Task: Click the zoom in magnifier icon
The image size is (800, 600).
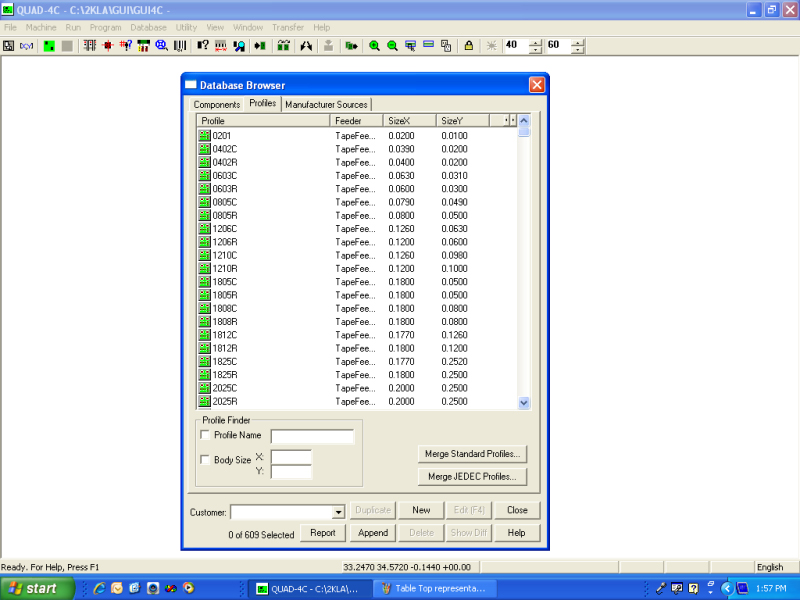Action: [x=374, y=46]
